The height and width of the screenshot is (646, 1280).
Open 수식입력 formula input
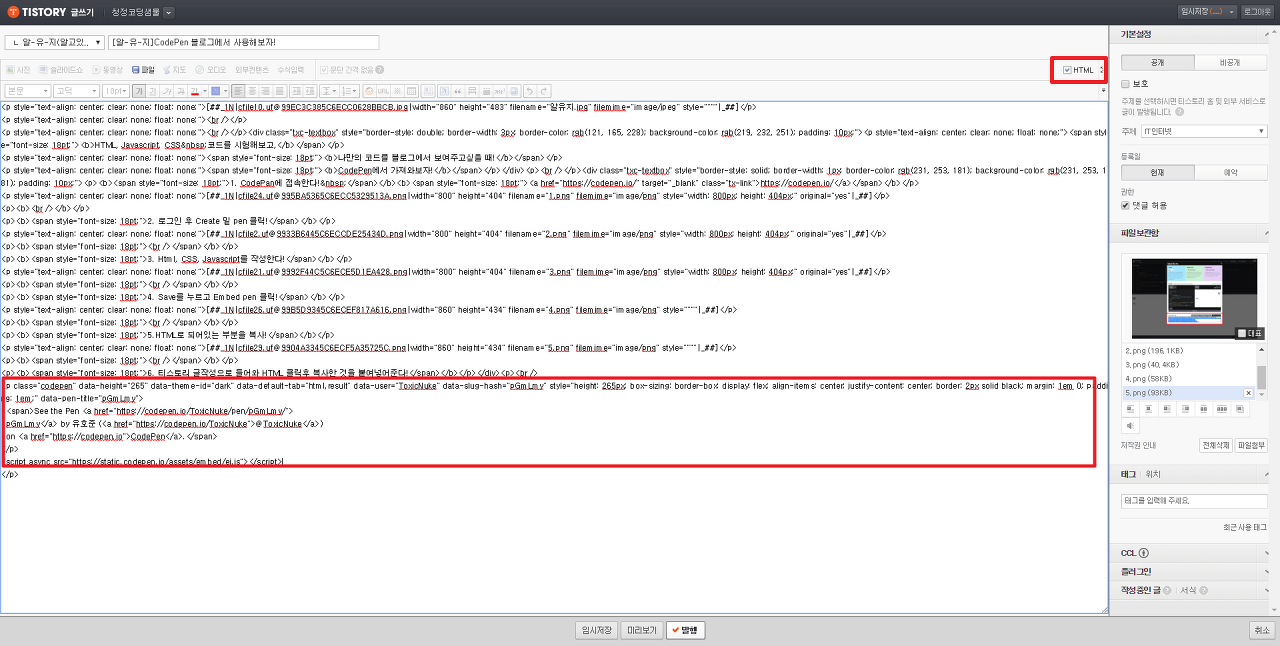click(290, 70)
